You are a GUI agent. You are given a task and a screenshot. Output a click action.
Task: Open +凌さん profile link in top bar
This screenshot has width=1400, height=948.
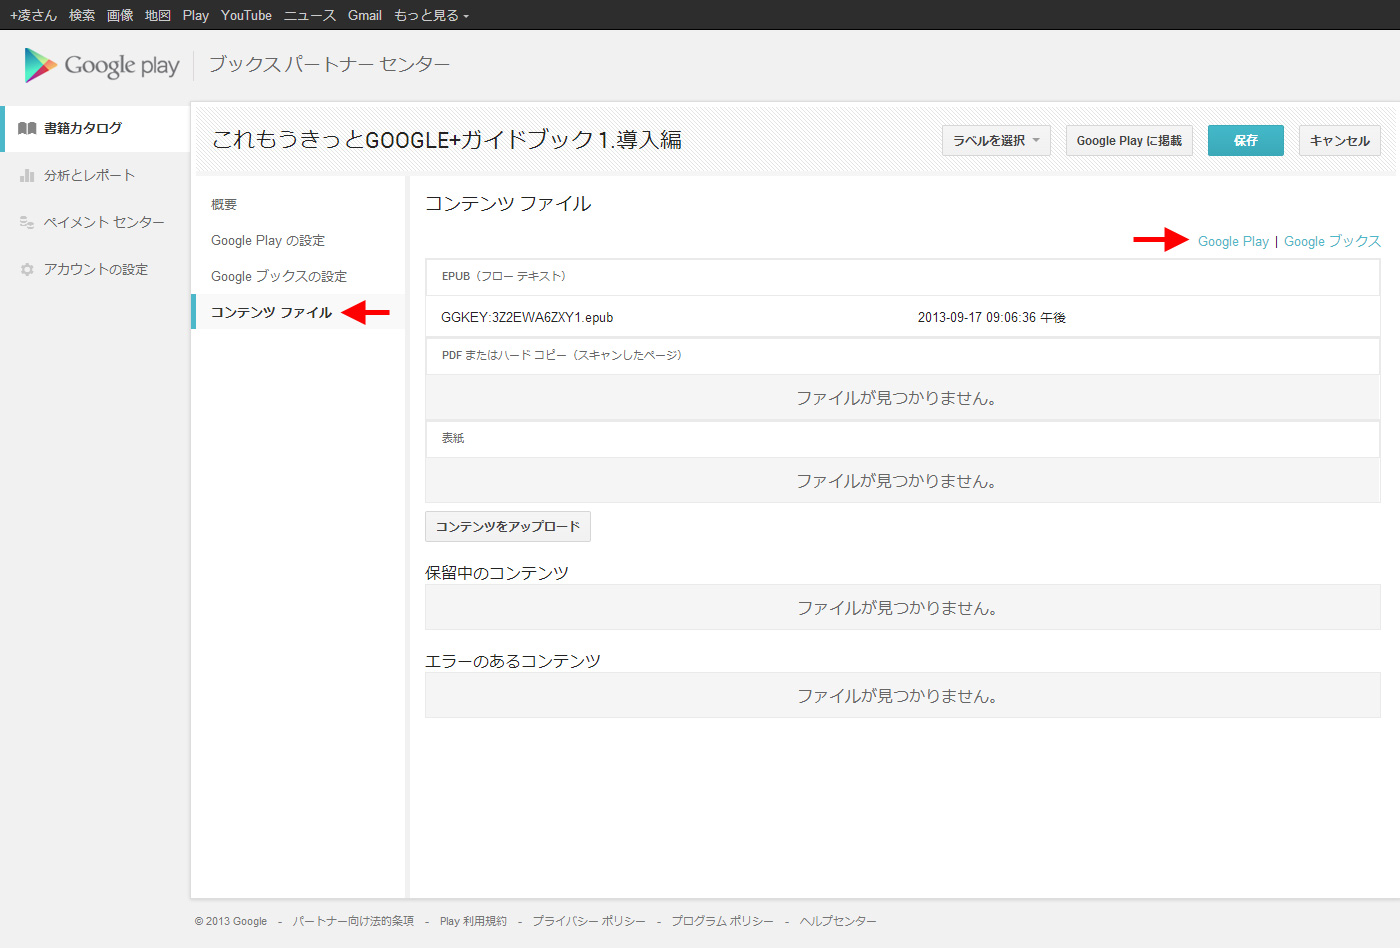click(x=33, y=15)
